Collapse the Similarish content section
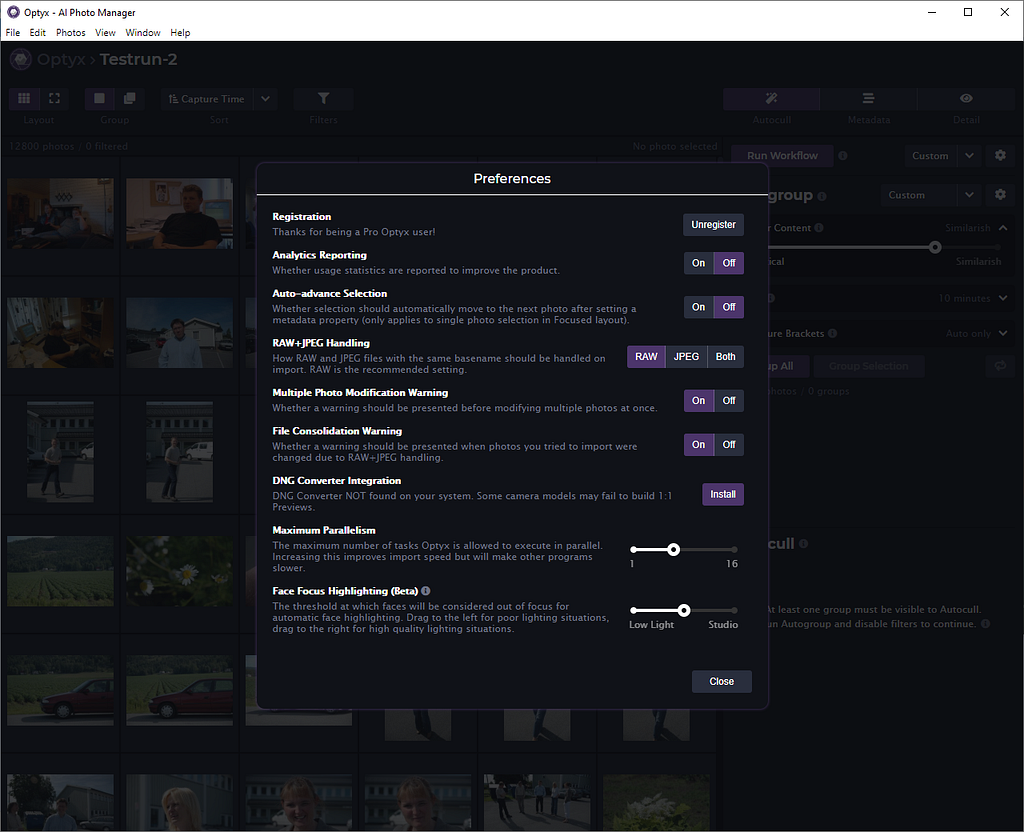1024x832 pixels. (1003, 228)
